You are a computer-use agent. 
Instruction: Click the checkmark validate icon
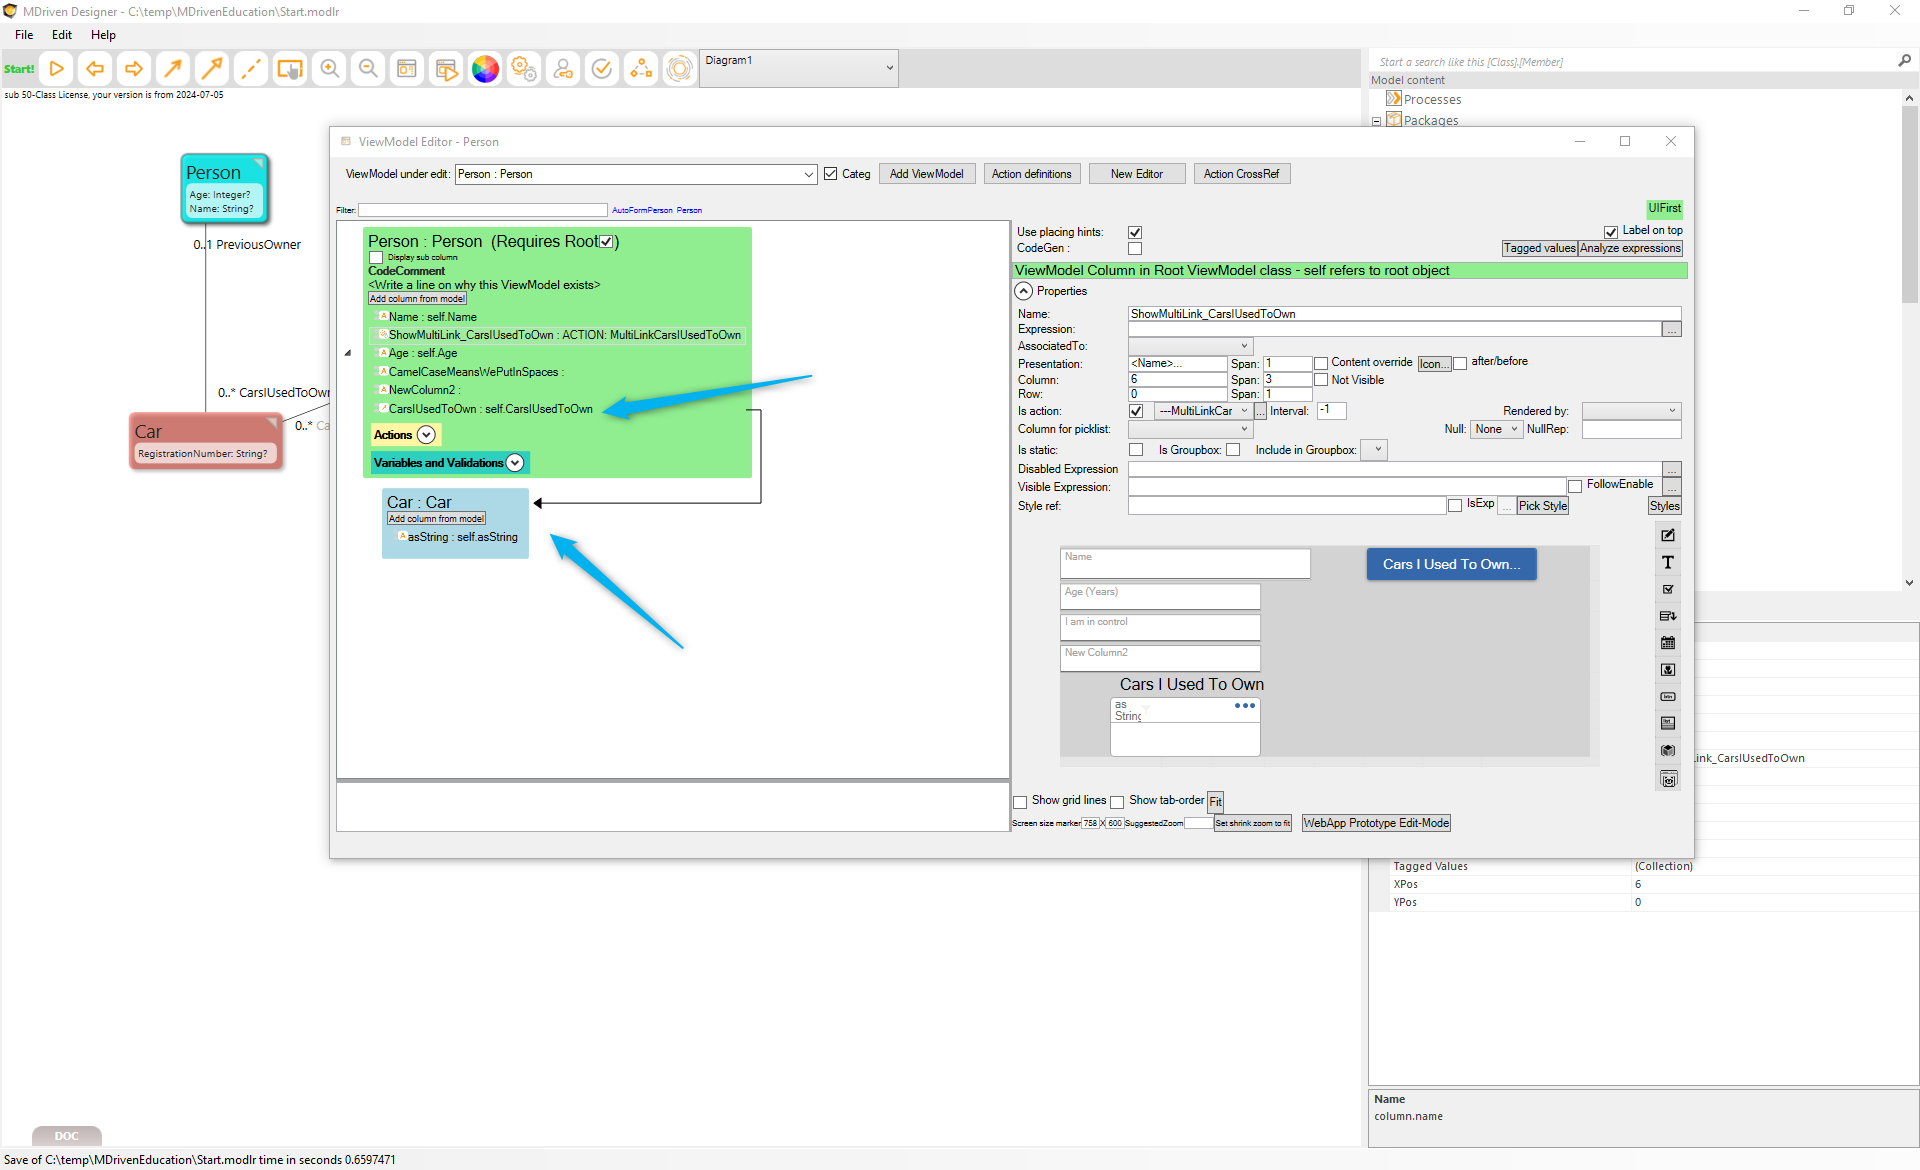[602, 68]
